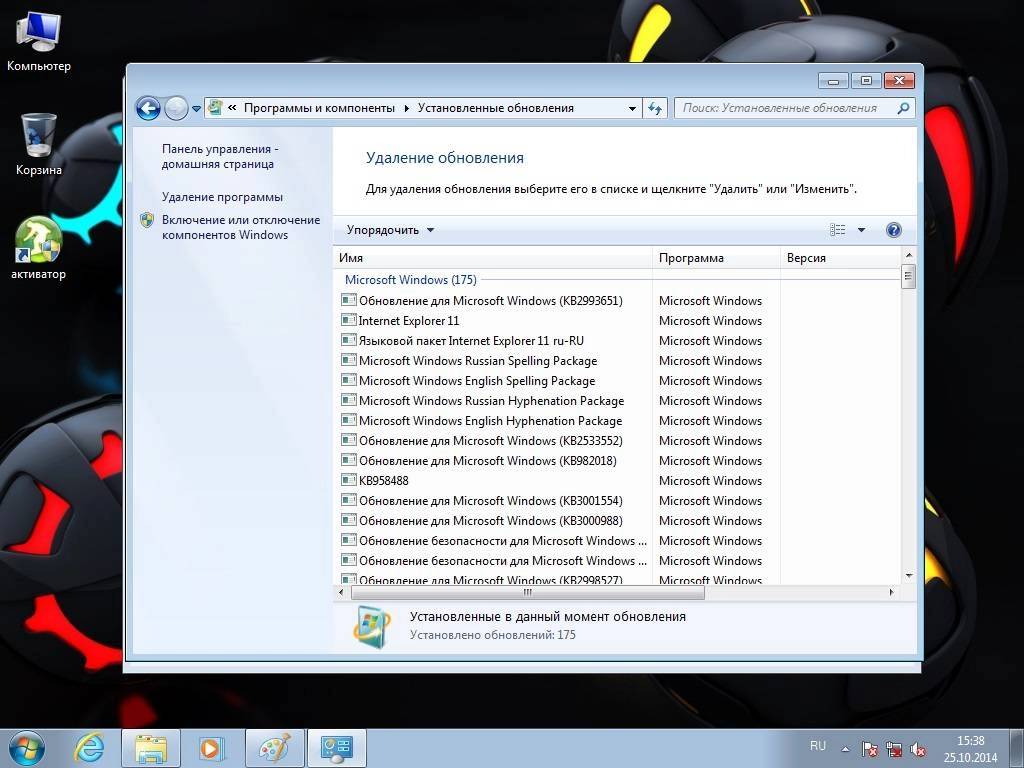The width and height of the screenshot is (1024, 768).
Task: Sort by the Программа column header
Action: 716,258
